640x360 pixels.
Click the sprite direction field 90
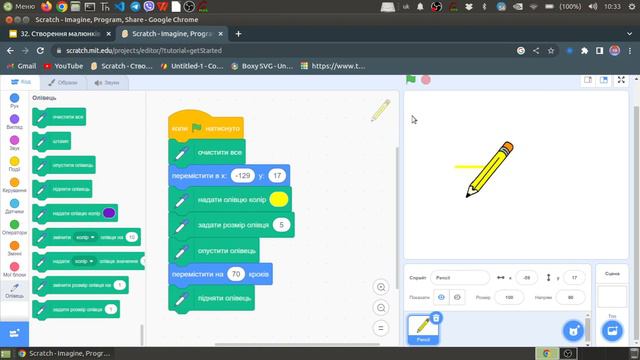pyautogui.click(x=570, y=297)
